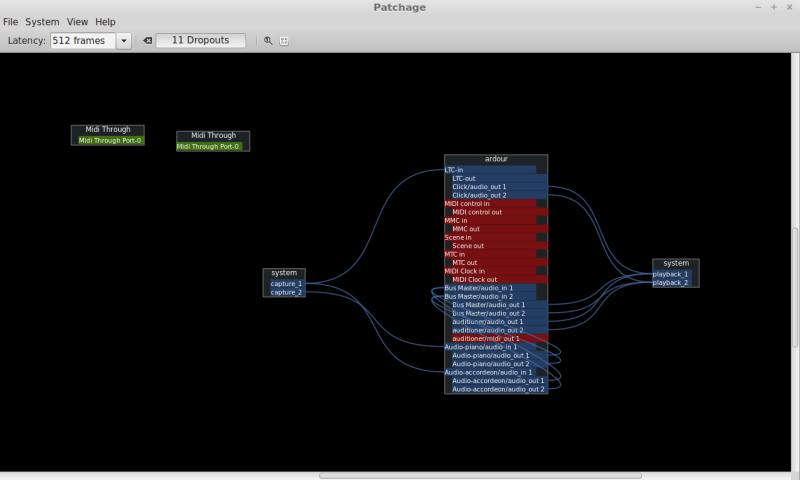This screenshot has width=800, height=480.
Task: Select the ardour module title
Action: point(496,160)
